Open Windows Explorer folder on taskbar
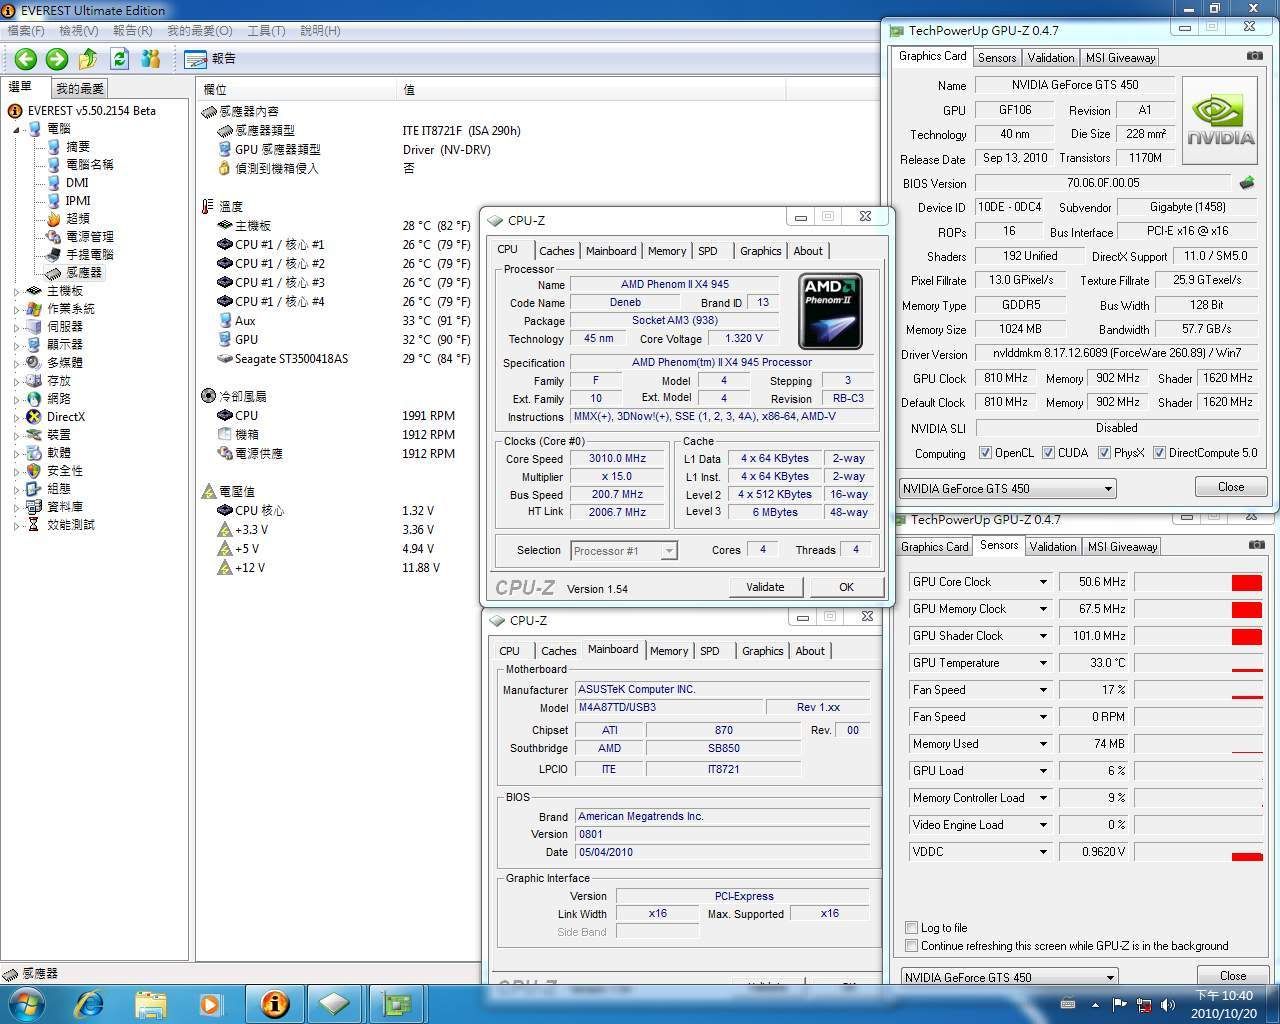The image size is (1280, 1024). point(150,1003)
